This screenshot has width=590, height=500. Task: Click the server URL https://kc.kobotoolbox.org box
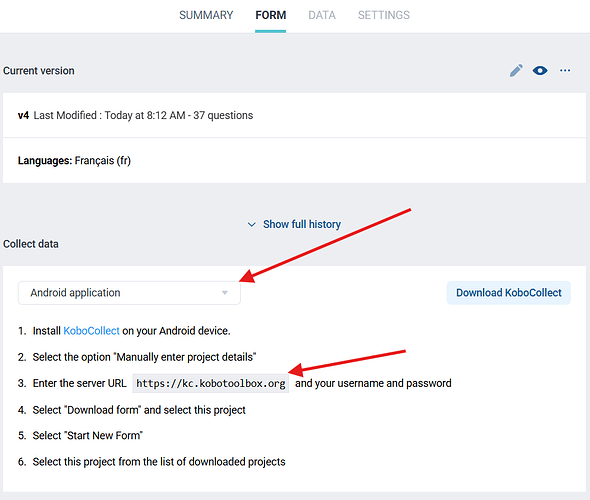tap(211, 383)
